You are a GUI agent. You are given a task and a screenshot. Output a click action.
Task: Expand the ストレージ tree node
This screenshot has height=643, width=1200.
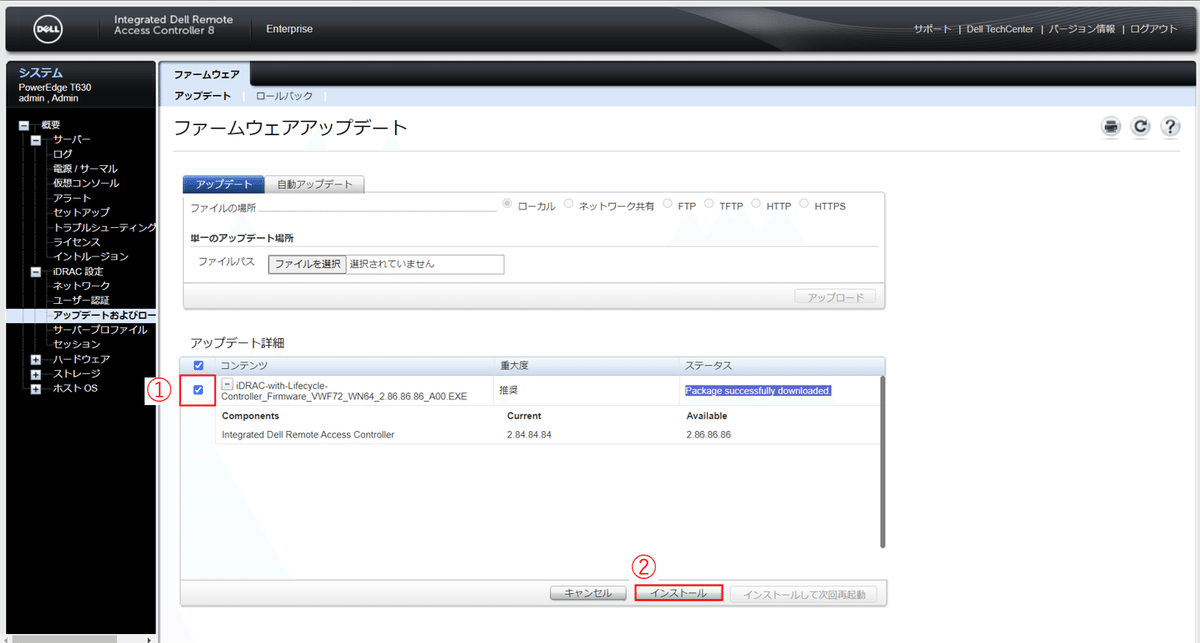[x=36, y=374]
